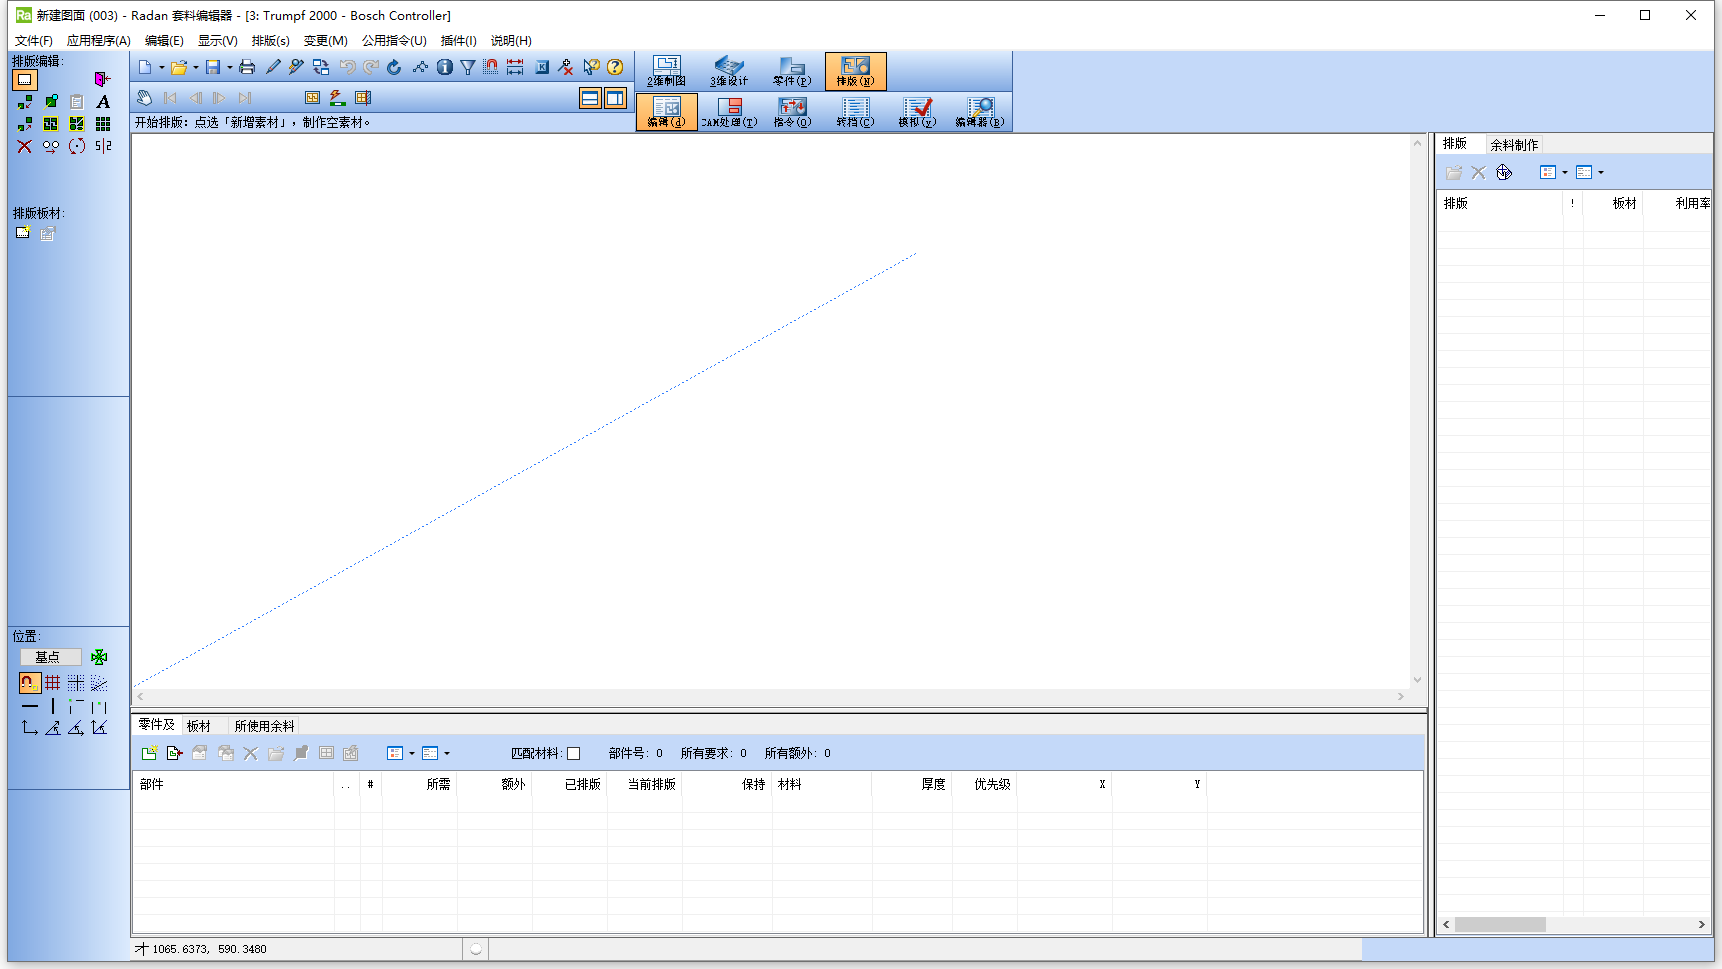
Task: Click the new sheet icon under 排版板材
Action: [x=23, y=233]
